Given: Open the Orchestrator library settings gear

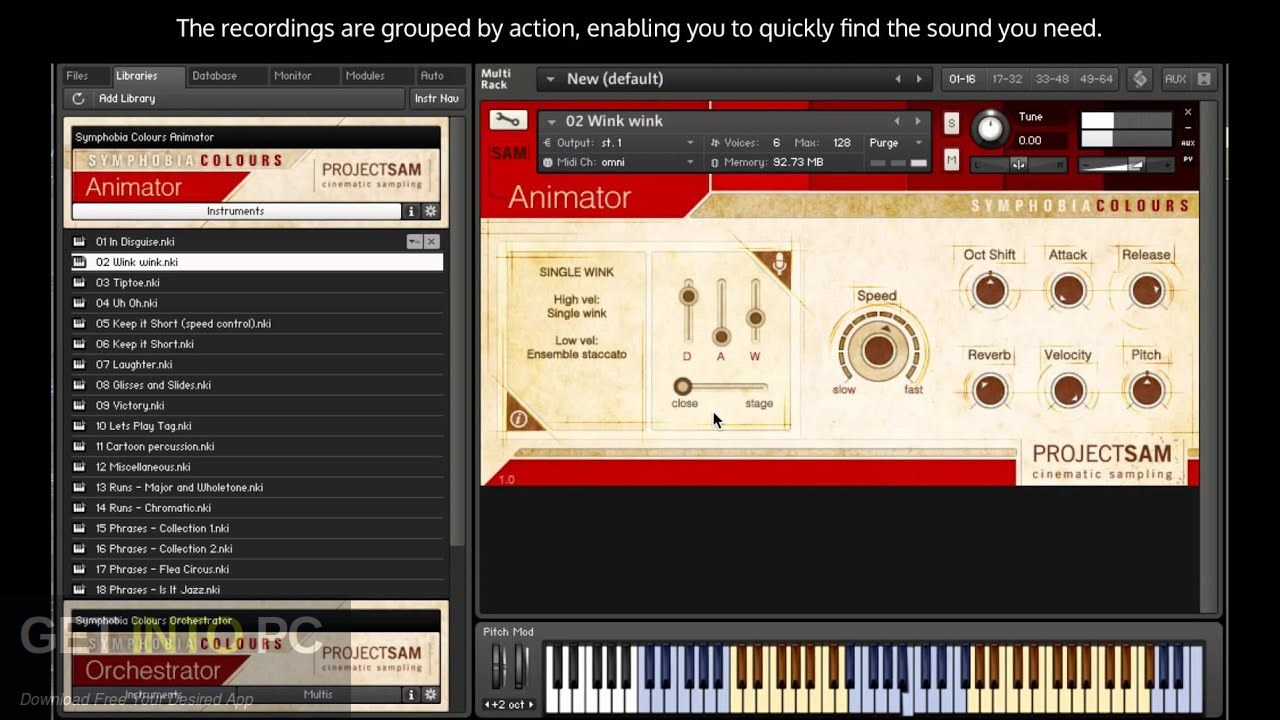Looking at the screenshot, I should [431, 694].
